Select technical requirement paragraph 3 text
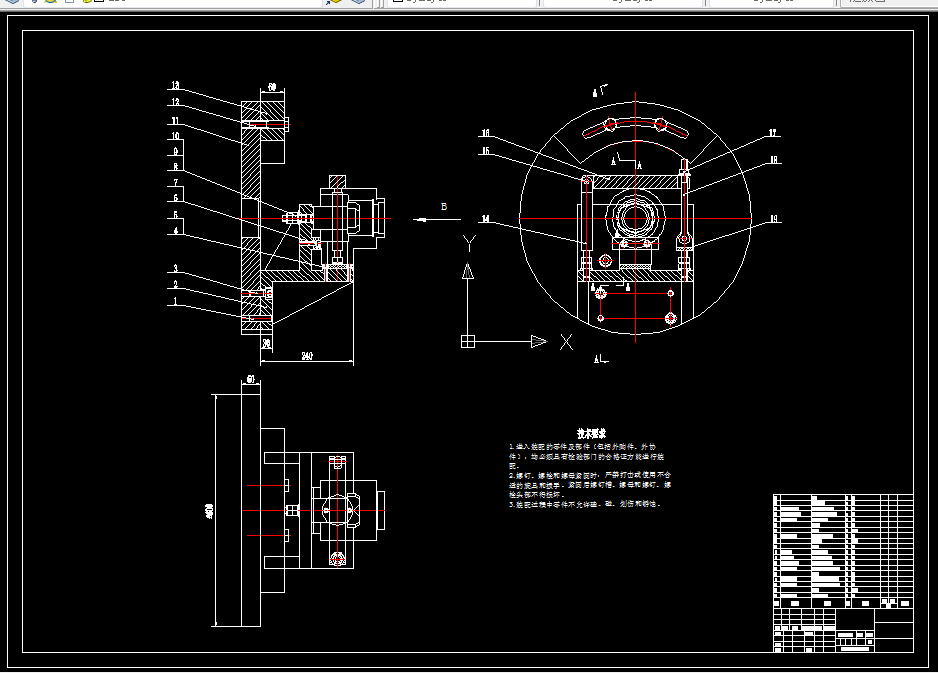Viewport: 938px width, 673px height. coord(585,504)
